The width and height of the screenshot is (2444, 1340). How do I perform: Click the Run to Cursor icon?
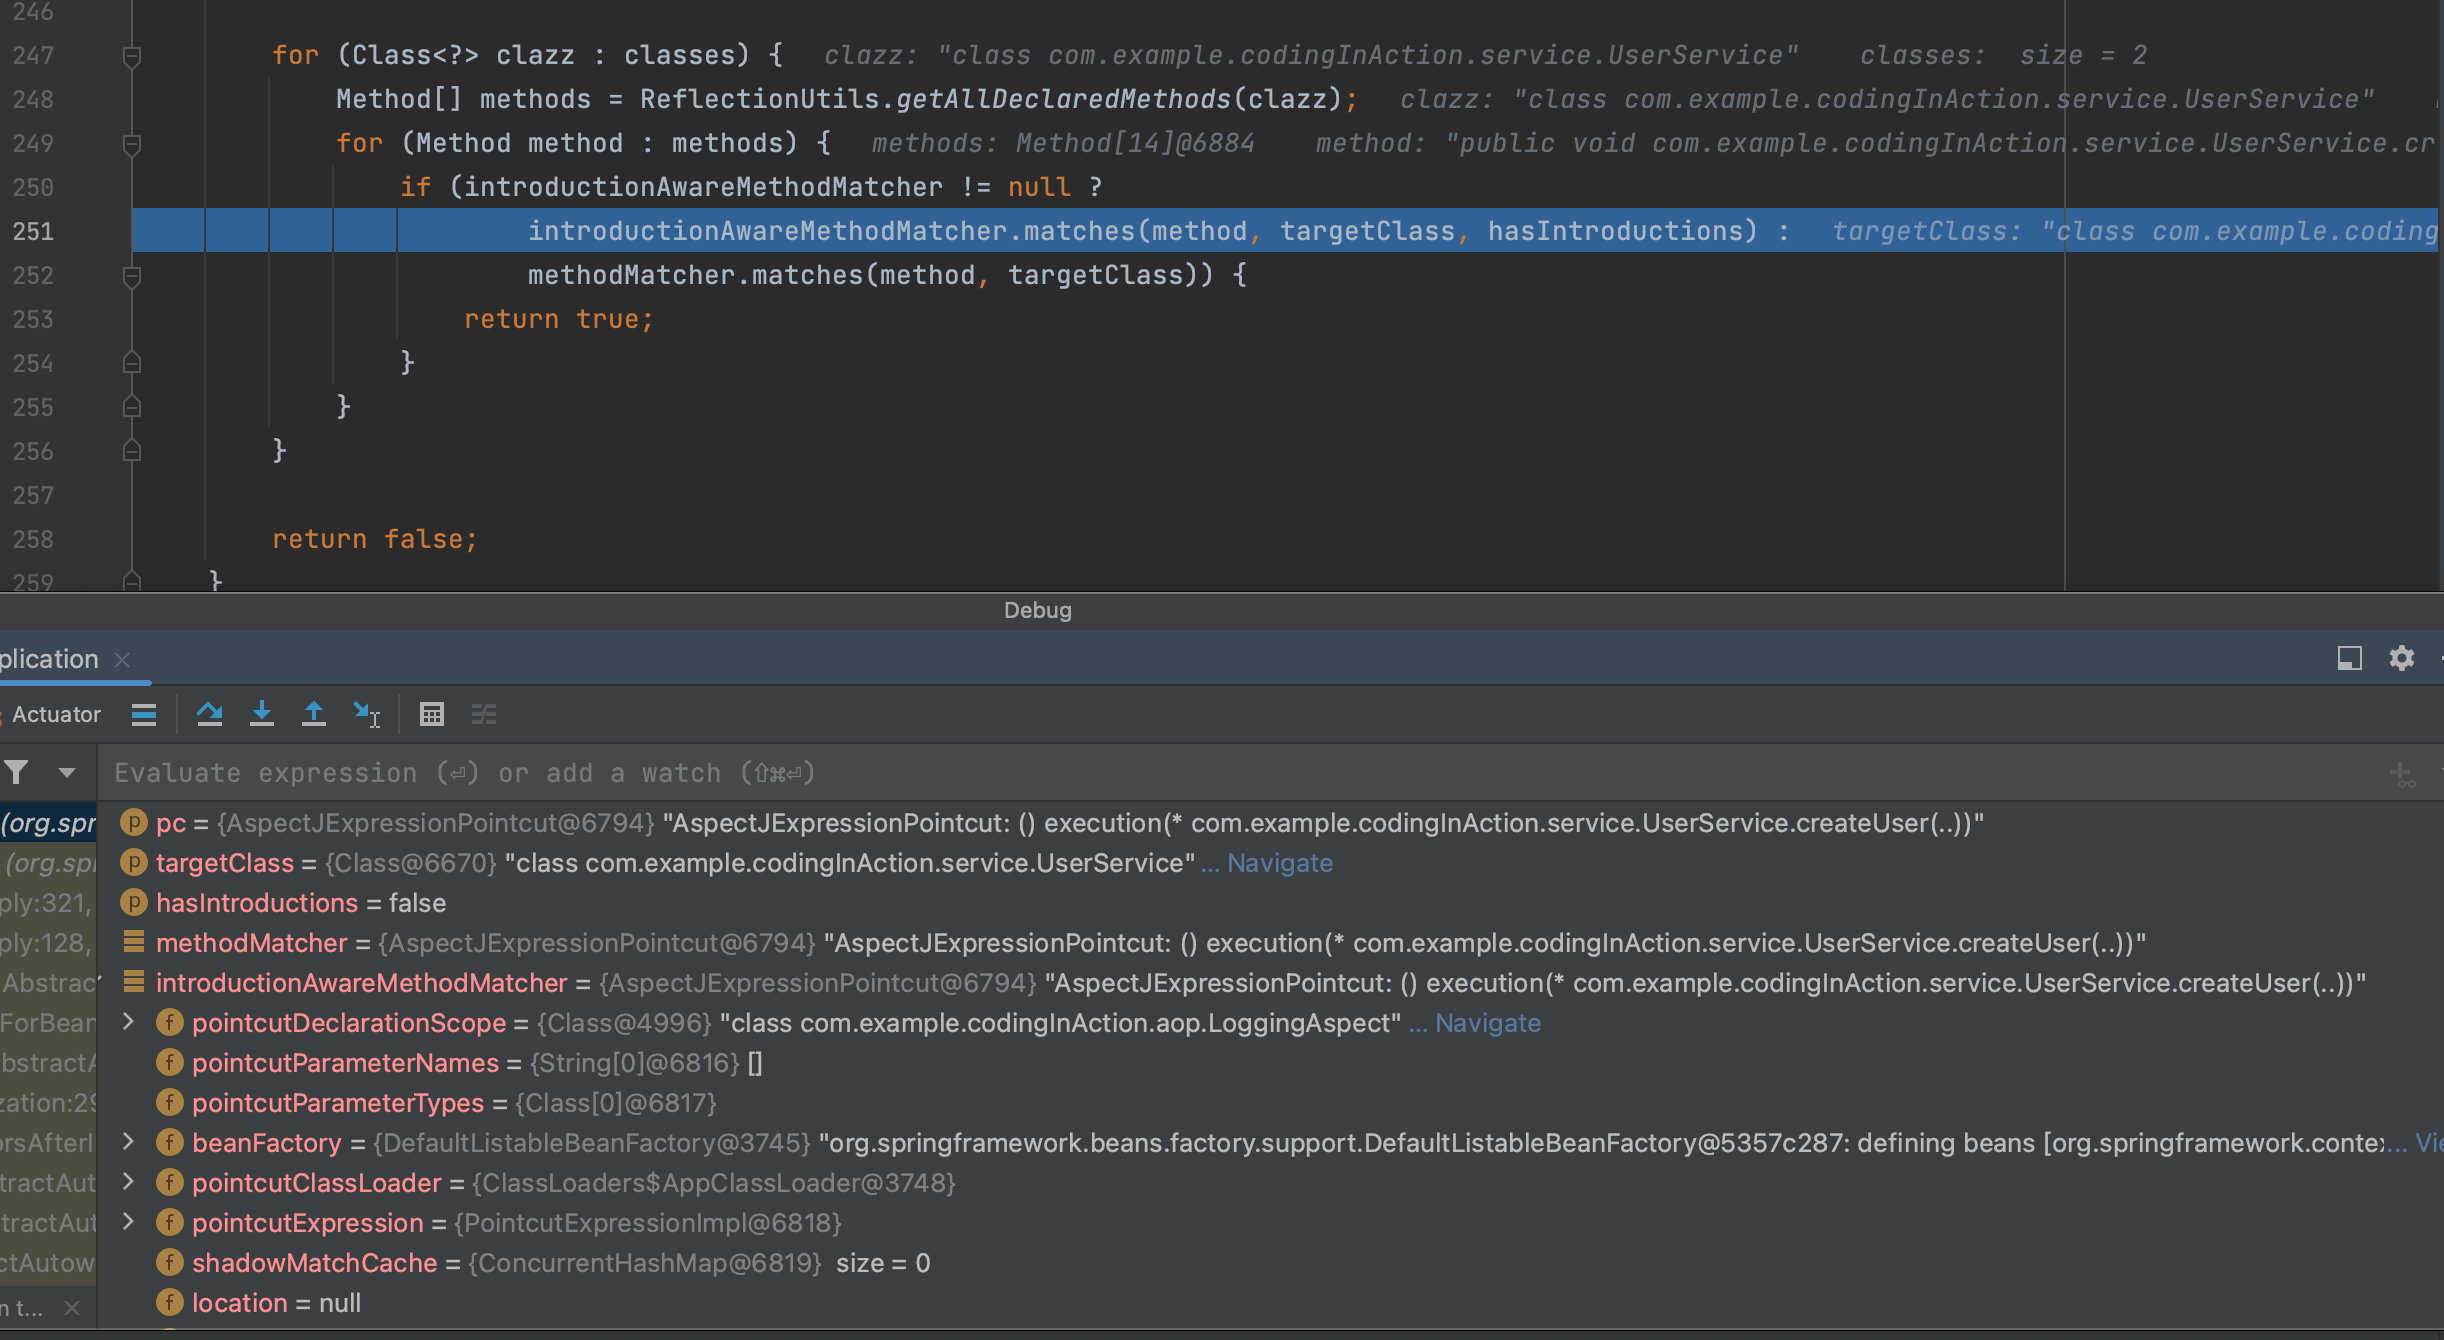tap(366, 714)
